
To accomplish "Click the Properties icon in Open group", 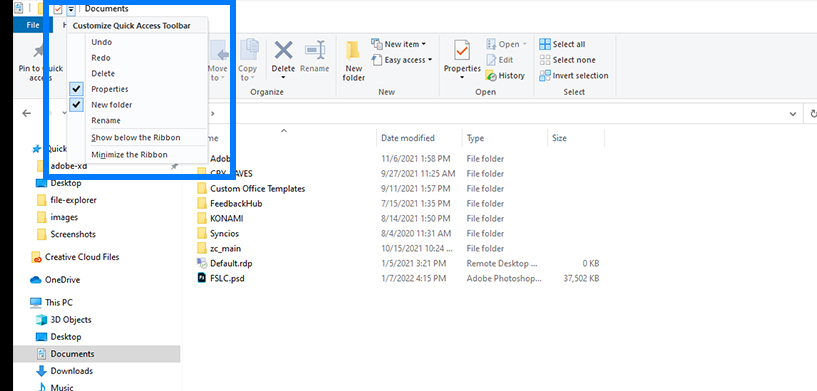I will coord(462,51).
